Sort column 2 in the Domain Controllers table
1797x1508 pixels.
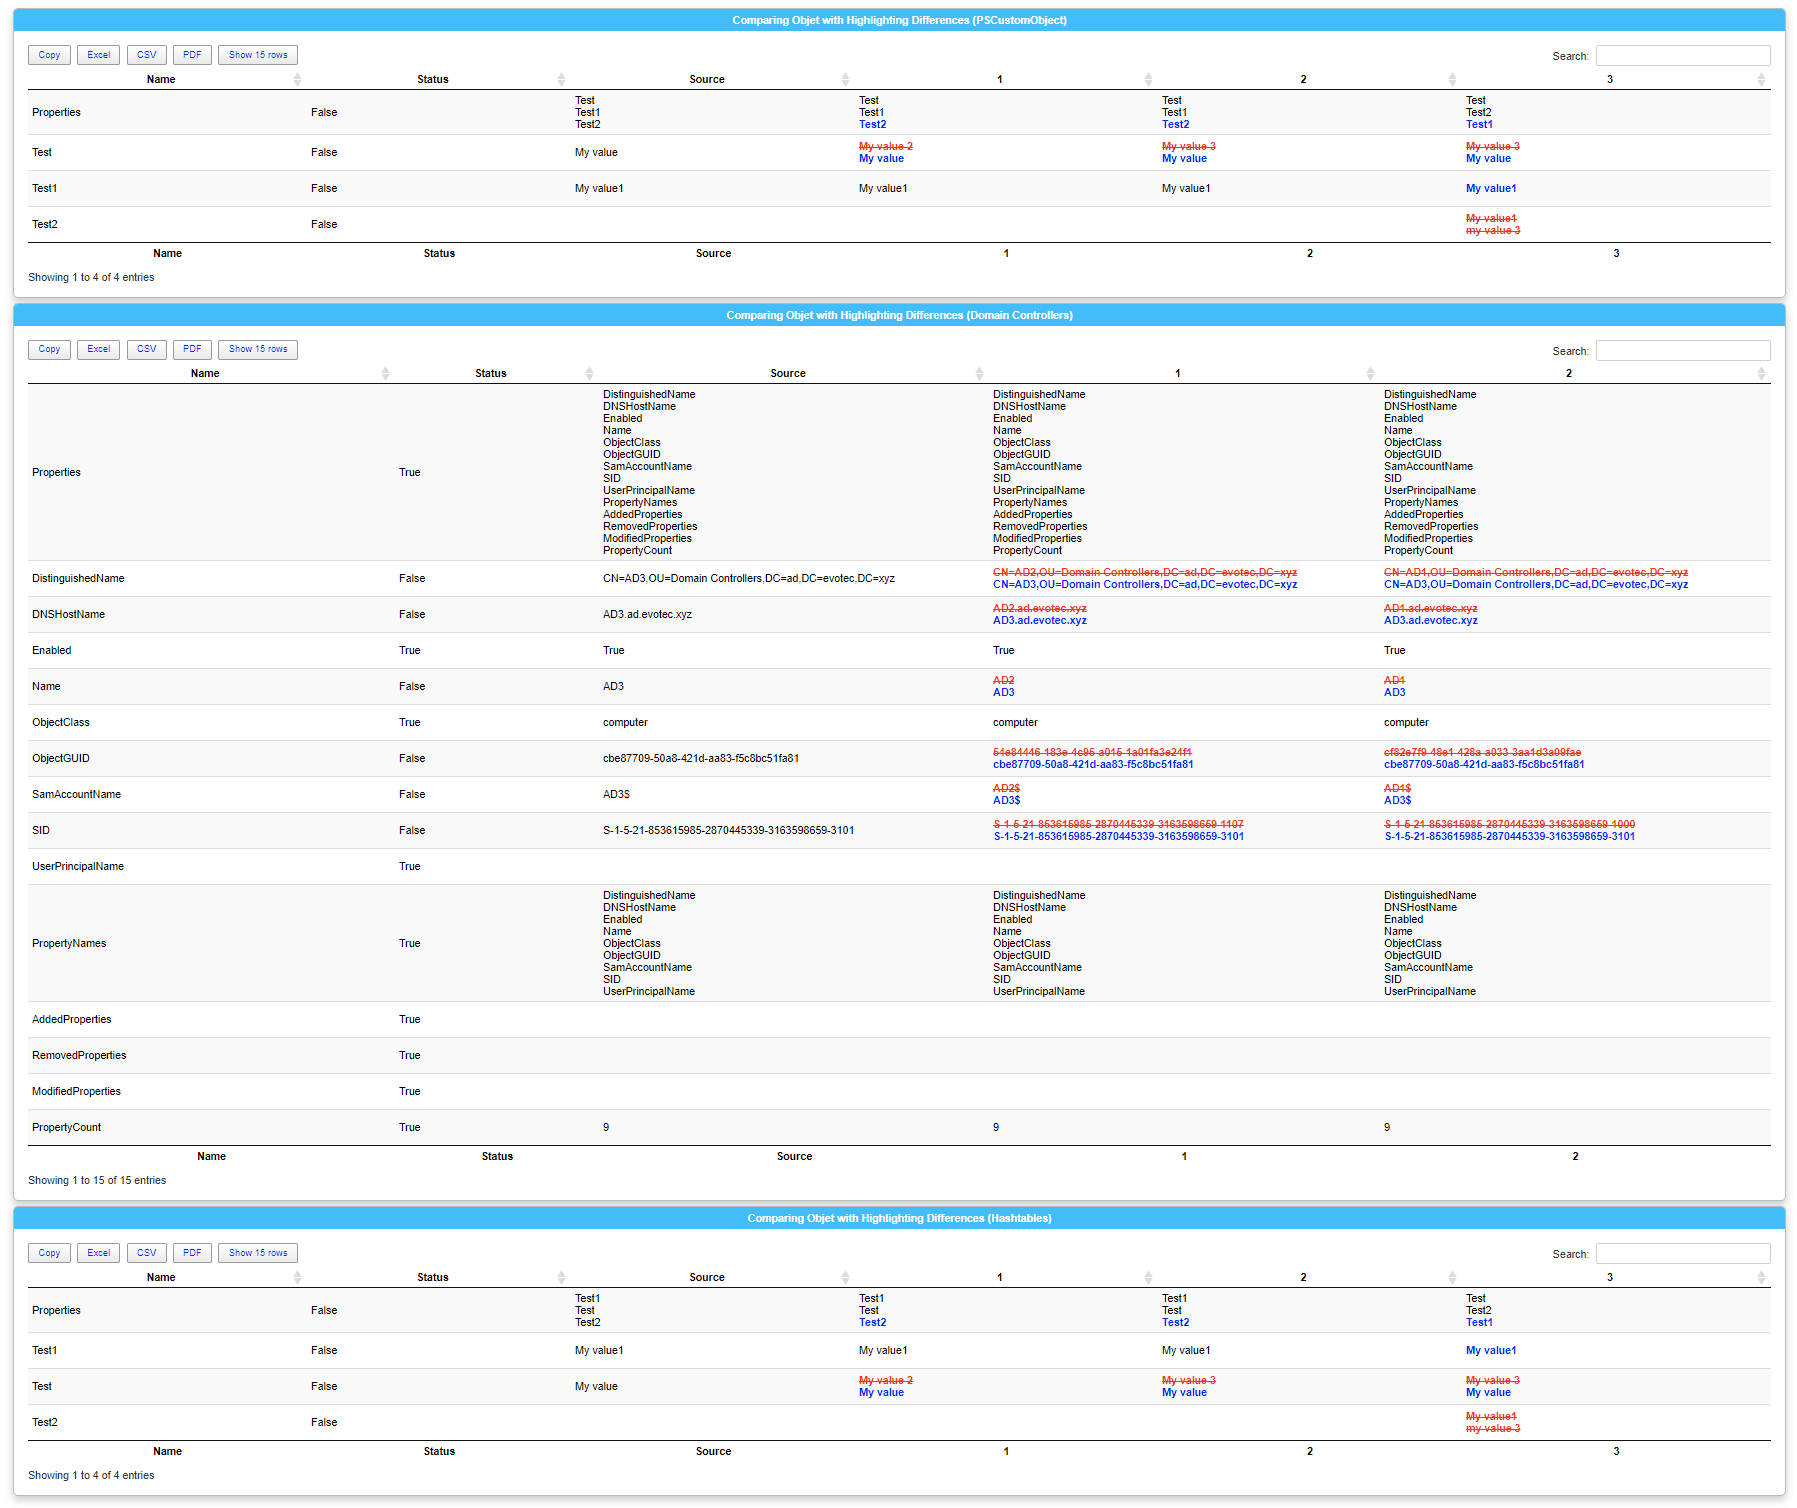coord(1762,373)
